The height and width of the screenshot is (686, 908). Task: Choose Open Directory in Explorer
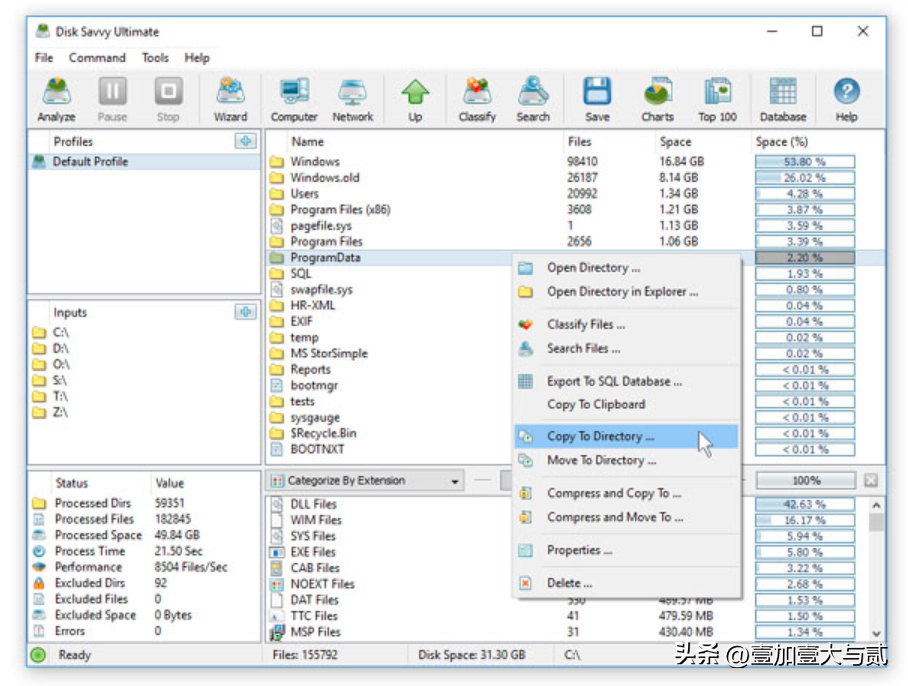627,291
